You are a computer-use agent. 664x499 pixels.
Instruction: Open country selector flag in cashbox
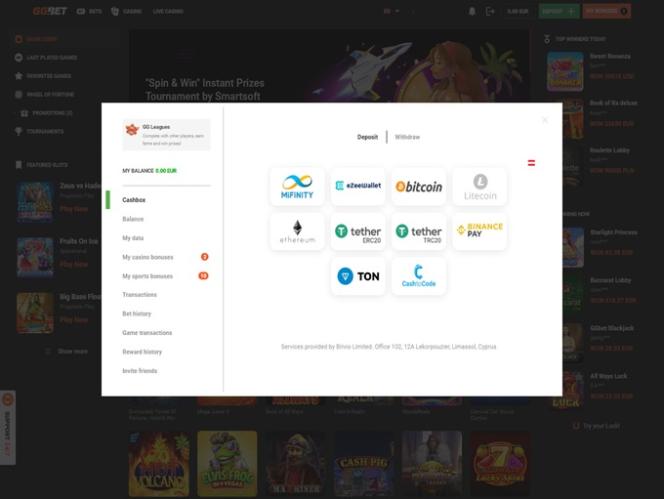click(x=531, y=162)
